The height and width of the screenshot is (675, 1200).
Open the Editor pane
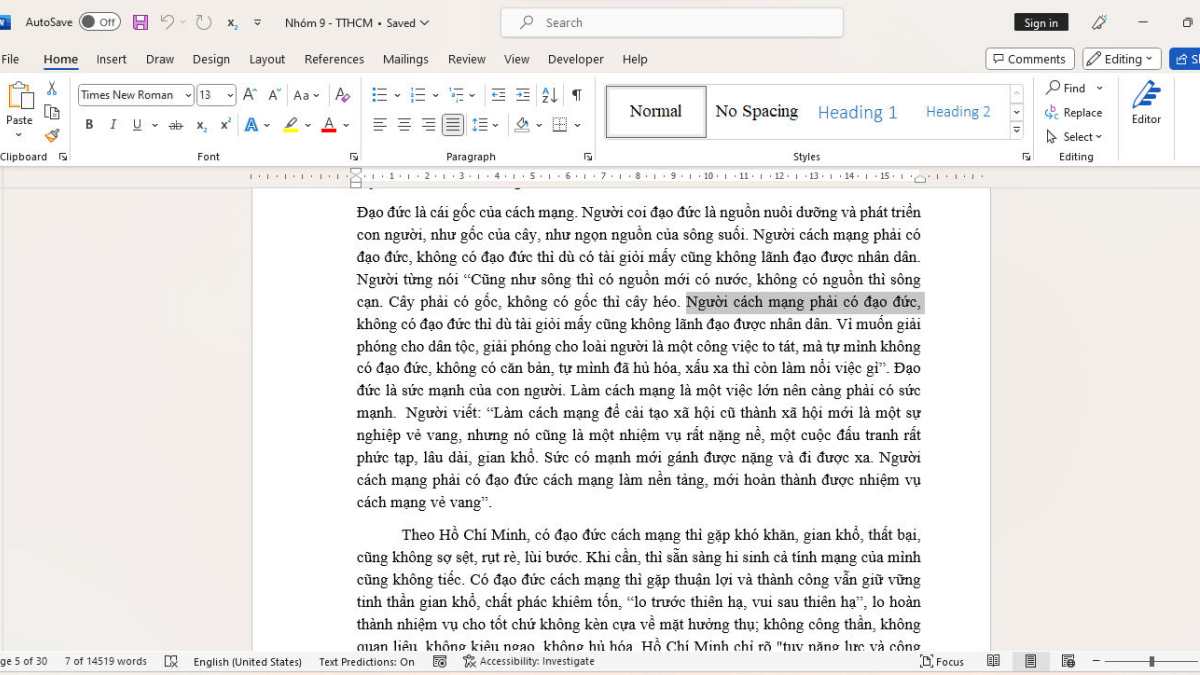[1145, 108]
